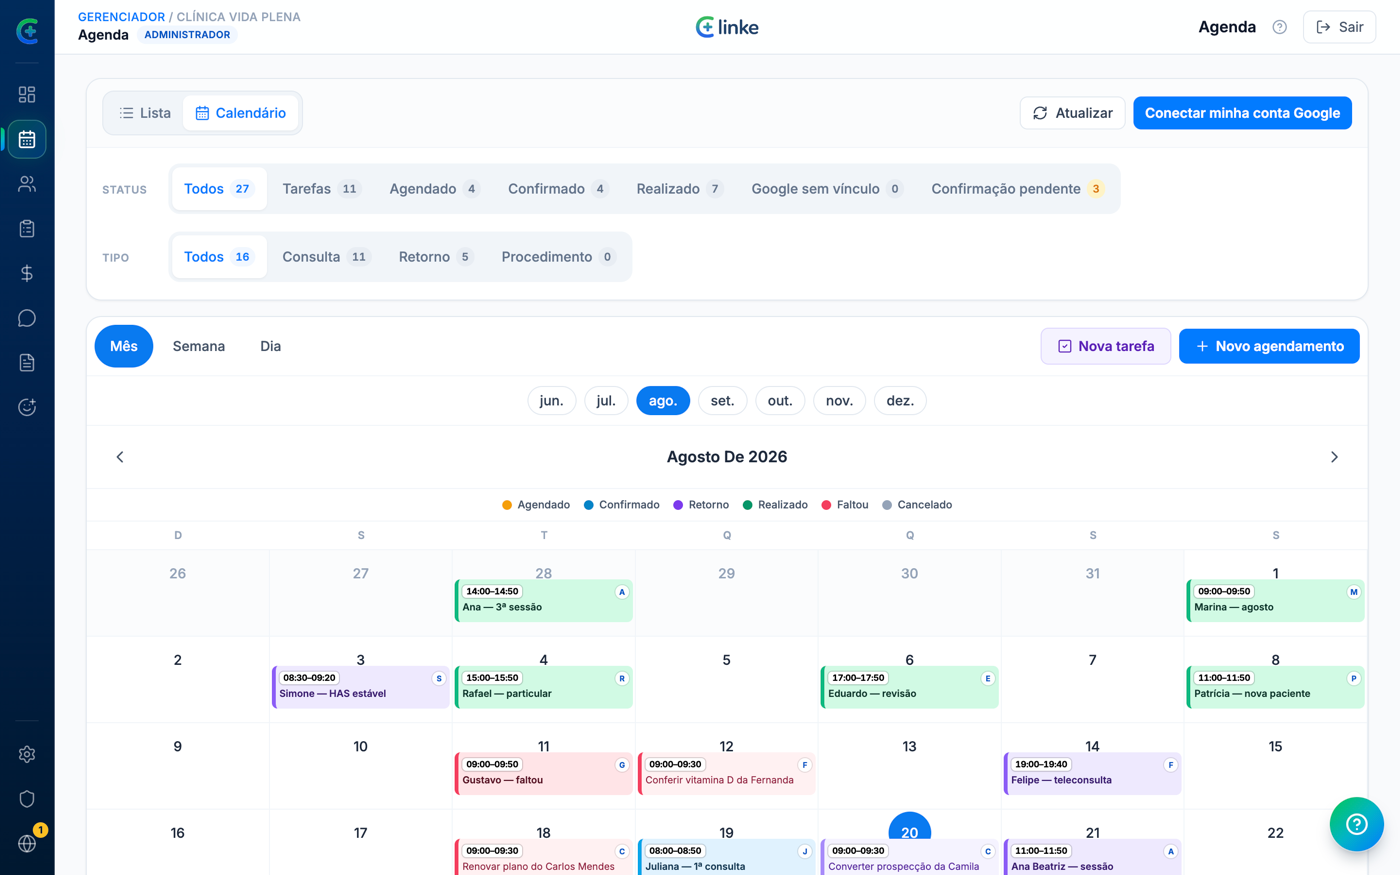Filter status by Confirmado
Viewport: 1400px width, 875px height.
(558, 189)
